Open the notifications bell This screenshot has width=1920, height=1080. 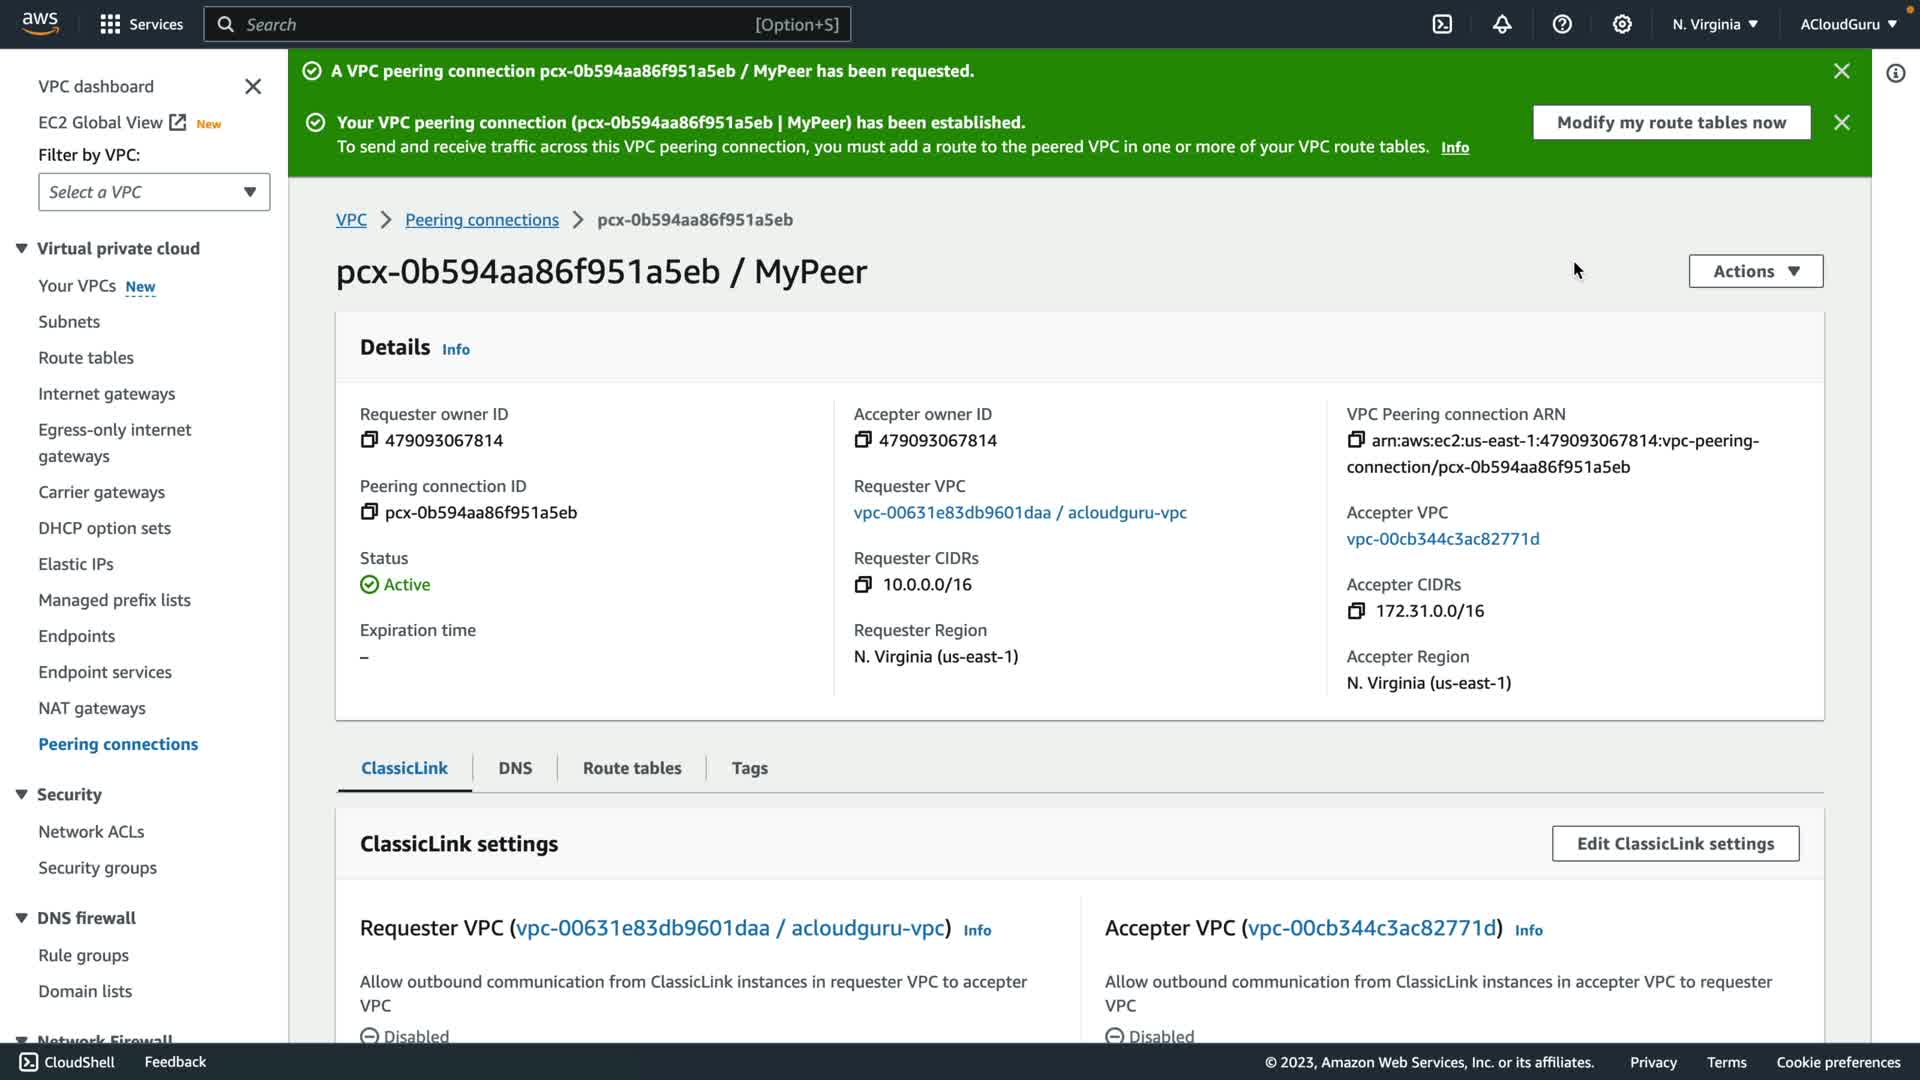tap(1502, 24)
